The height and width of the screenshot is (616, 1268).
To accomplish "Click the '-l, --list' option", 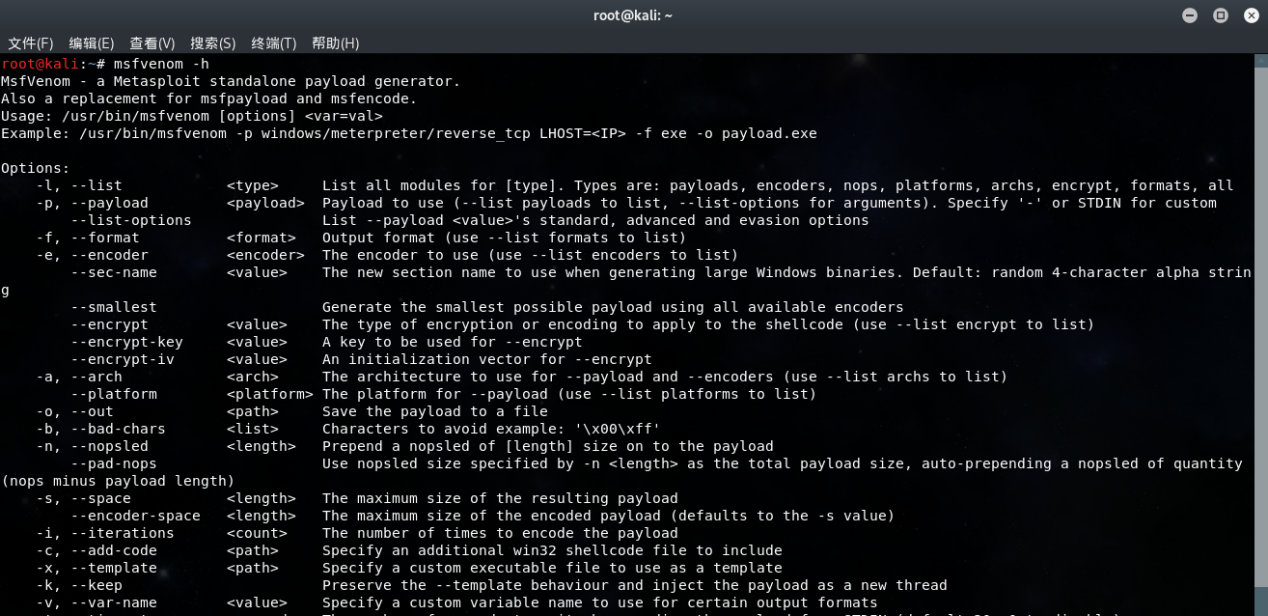I will coord(79,185).
